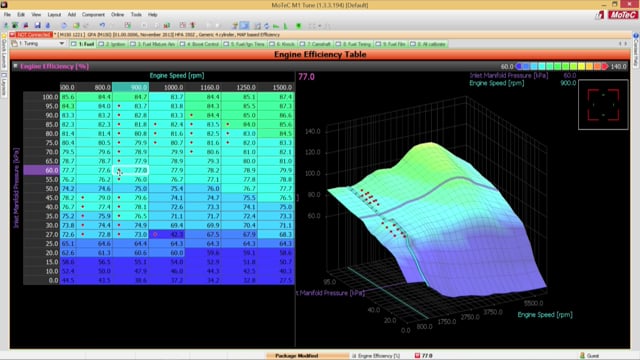Screen dimensions: 640x360
Task: Click the Engine Efficiency panel header icon
Action: point(15,66)
